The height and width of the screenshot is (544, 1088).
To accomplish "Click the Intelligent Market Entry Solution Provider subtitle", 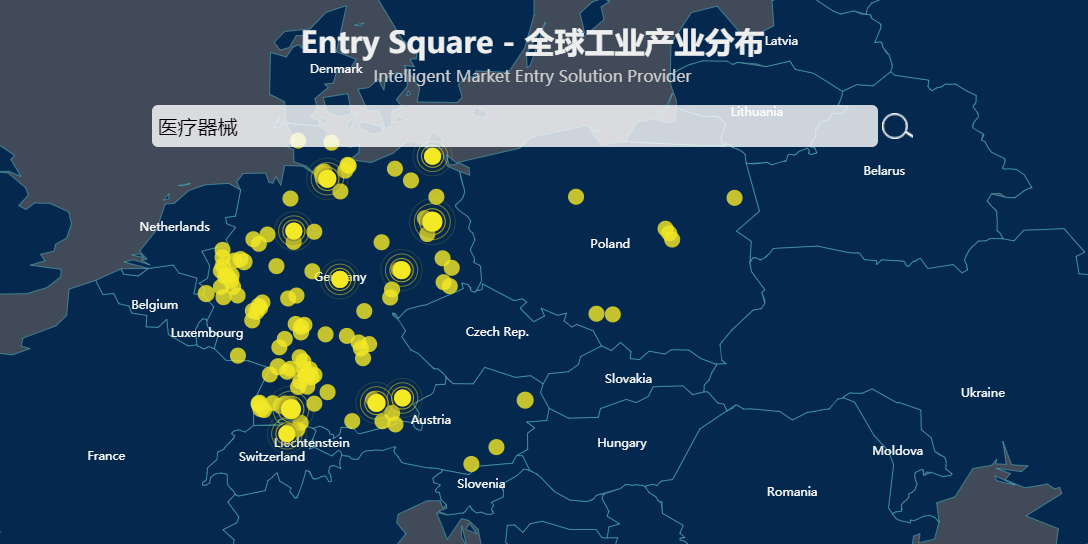I will click(532, 76).
